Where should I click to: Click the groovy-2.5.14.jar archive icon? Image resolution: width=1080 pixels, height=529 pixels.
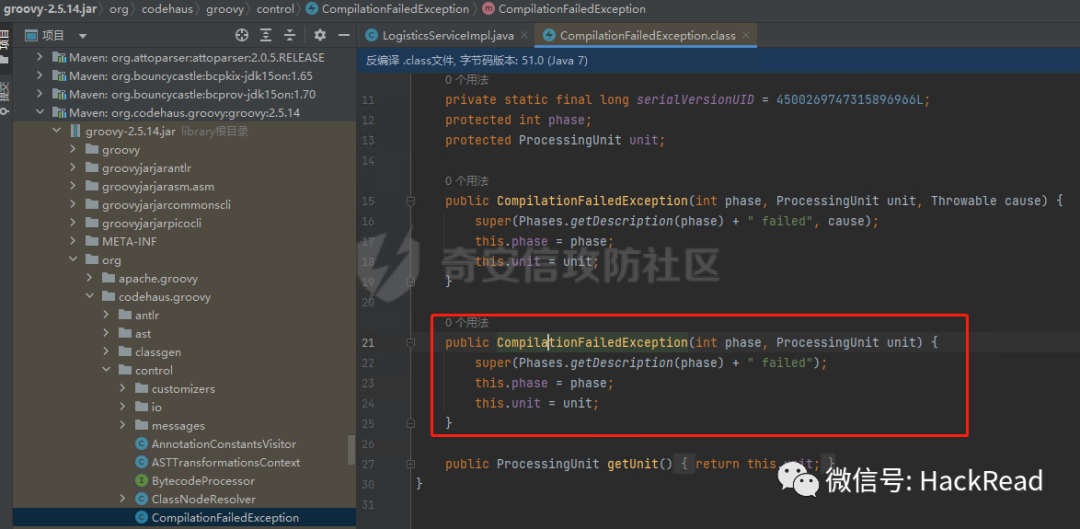[x=74, y=131]
